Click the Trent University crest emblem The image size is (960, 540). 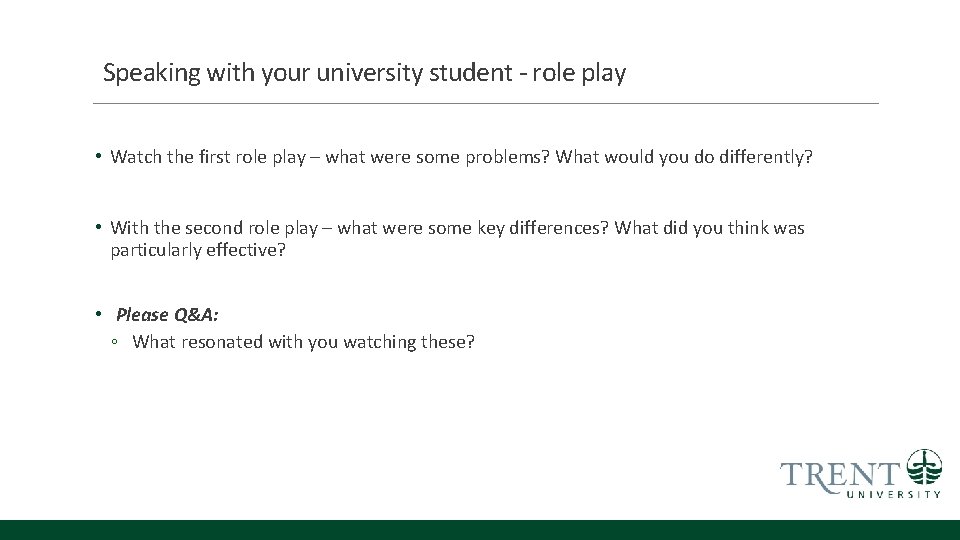coord(923,467)
